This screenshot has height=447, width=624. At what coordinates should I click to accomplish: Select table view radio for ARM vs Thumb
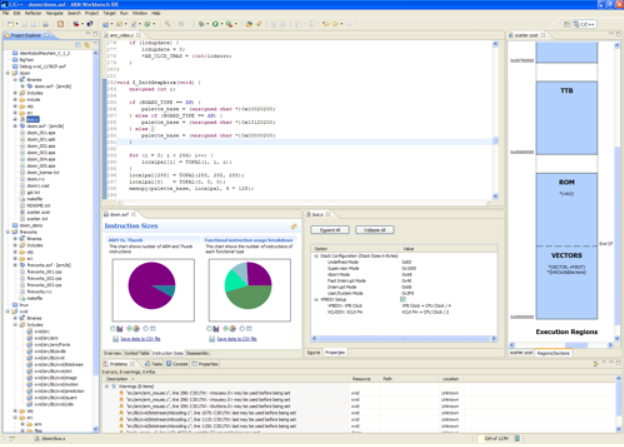[x=146, y=328]
